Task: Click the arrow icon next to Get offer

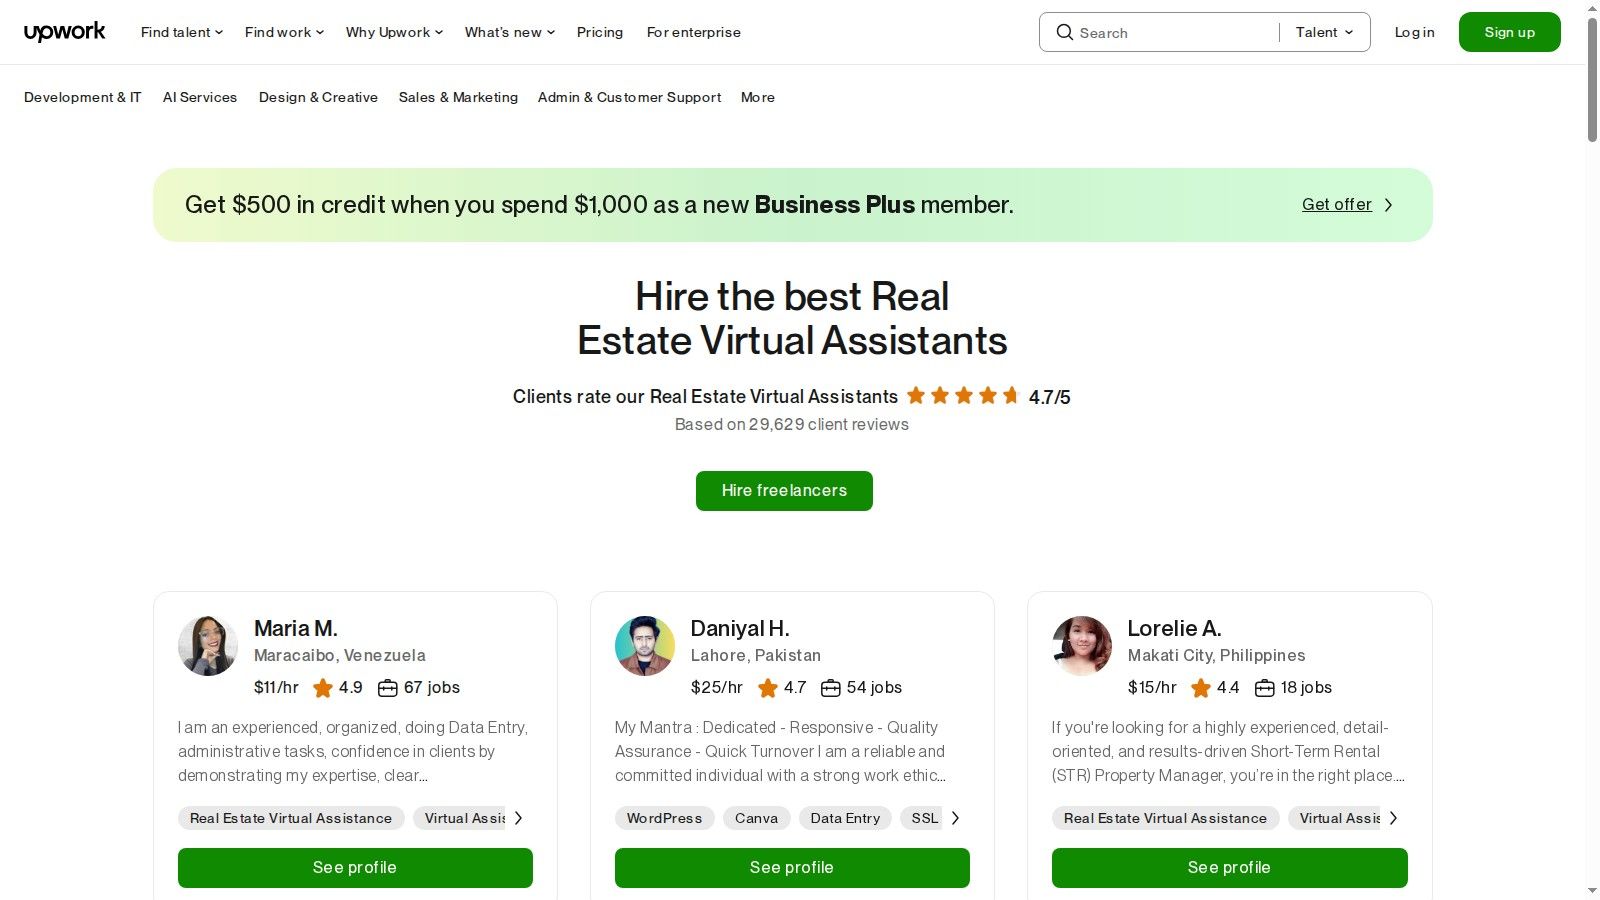Action: (x=1388, y=204)
